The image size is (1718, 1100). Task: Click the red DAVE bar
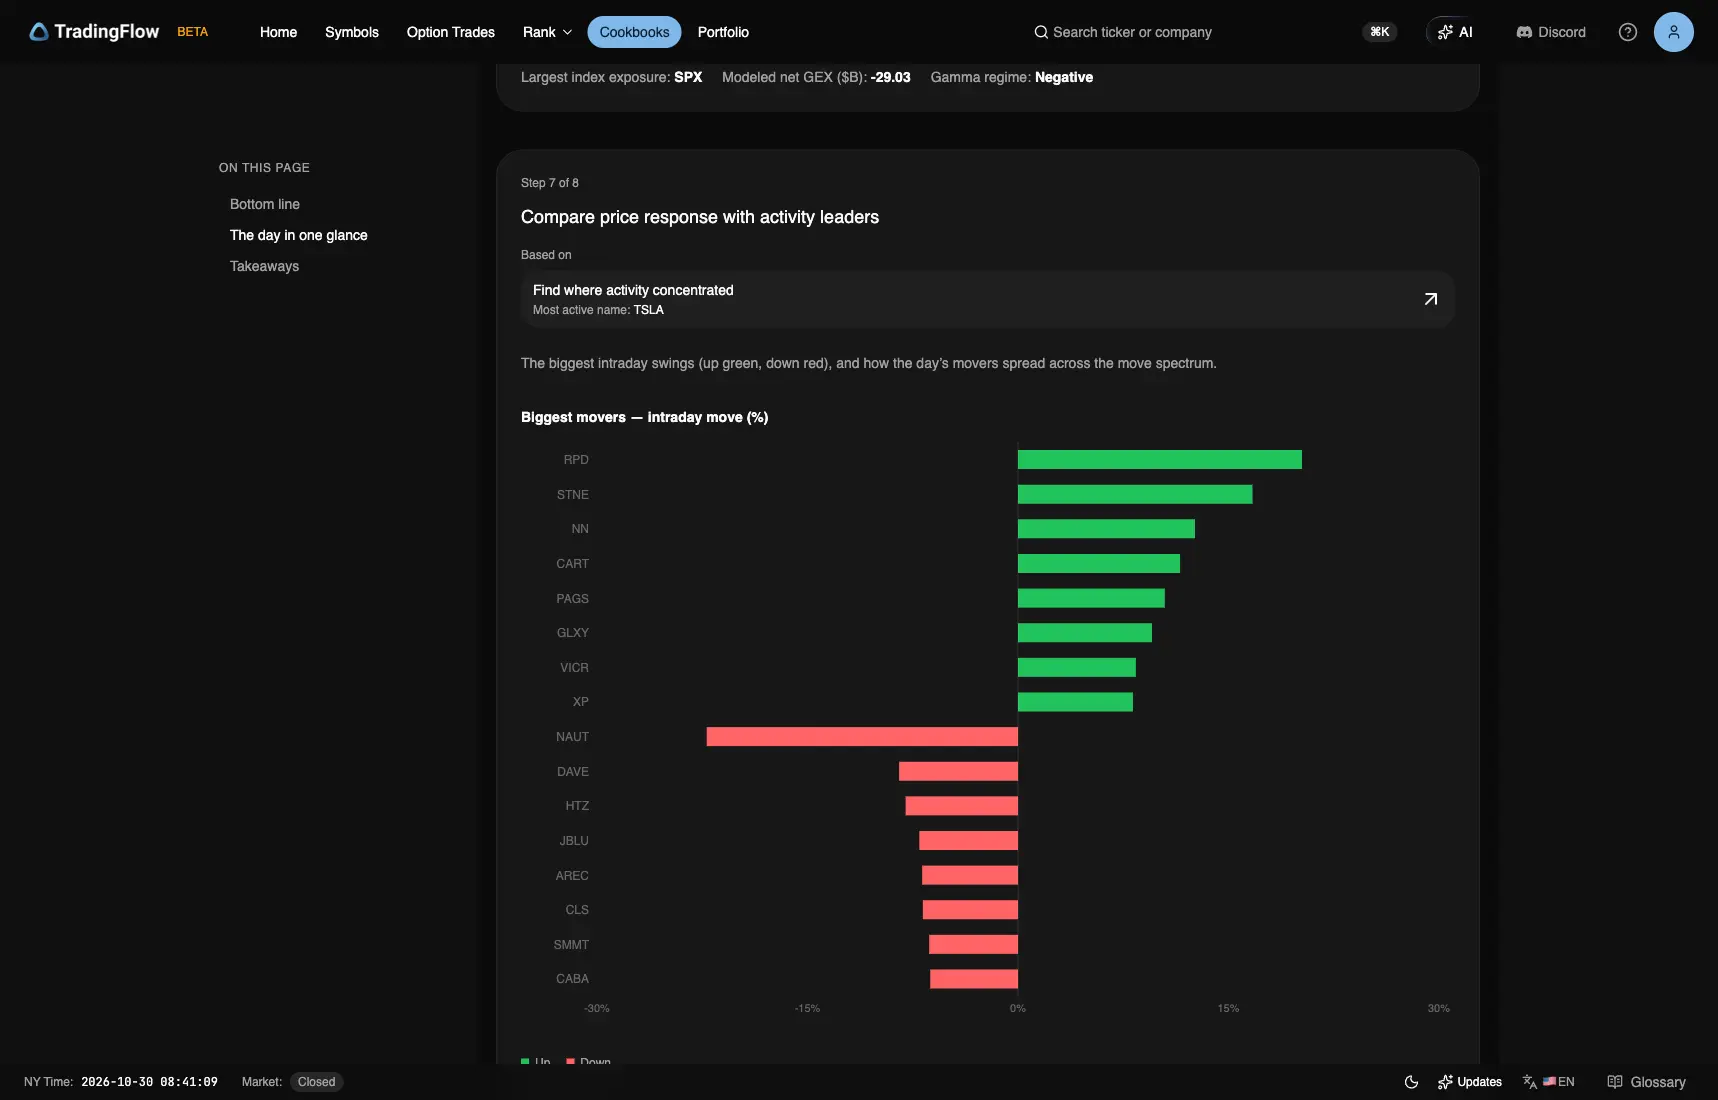tap(958, 771)
